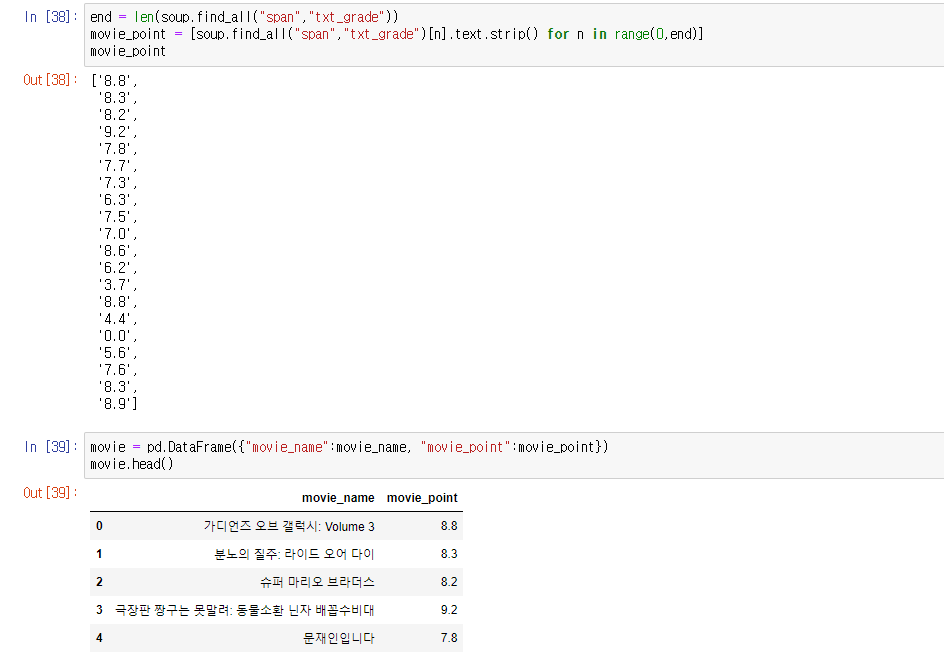Click the 8.8 score in table row 0
Viewport: 944px width, 663px height.
[x=449, y=526]
